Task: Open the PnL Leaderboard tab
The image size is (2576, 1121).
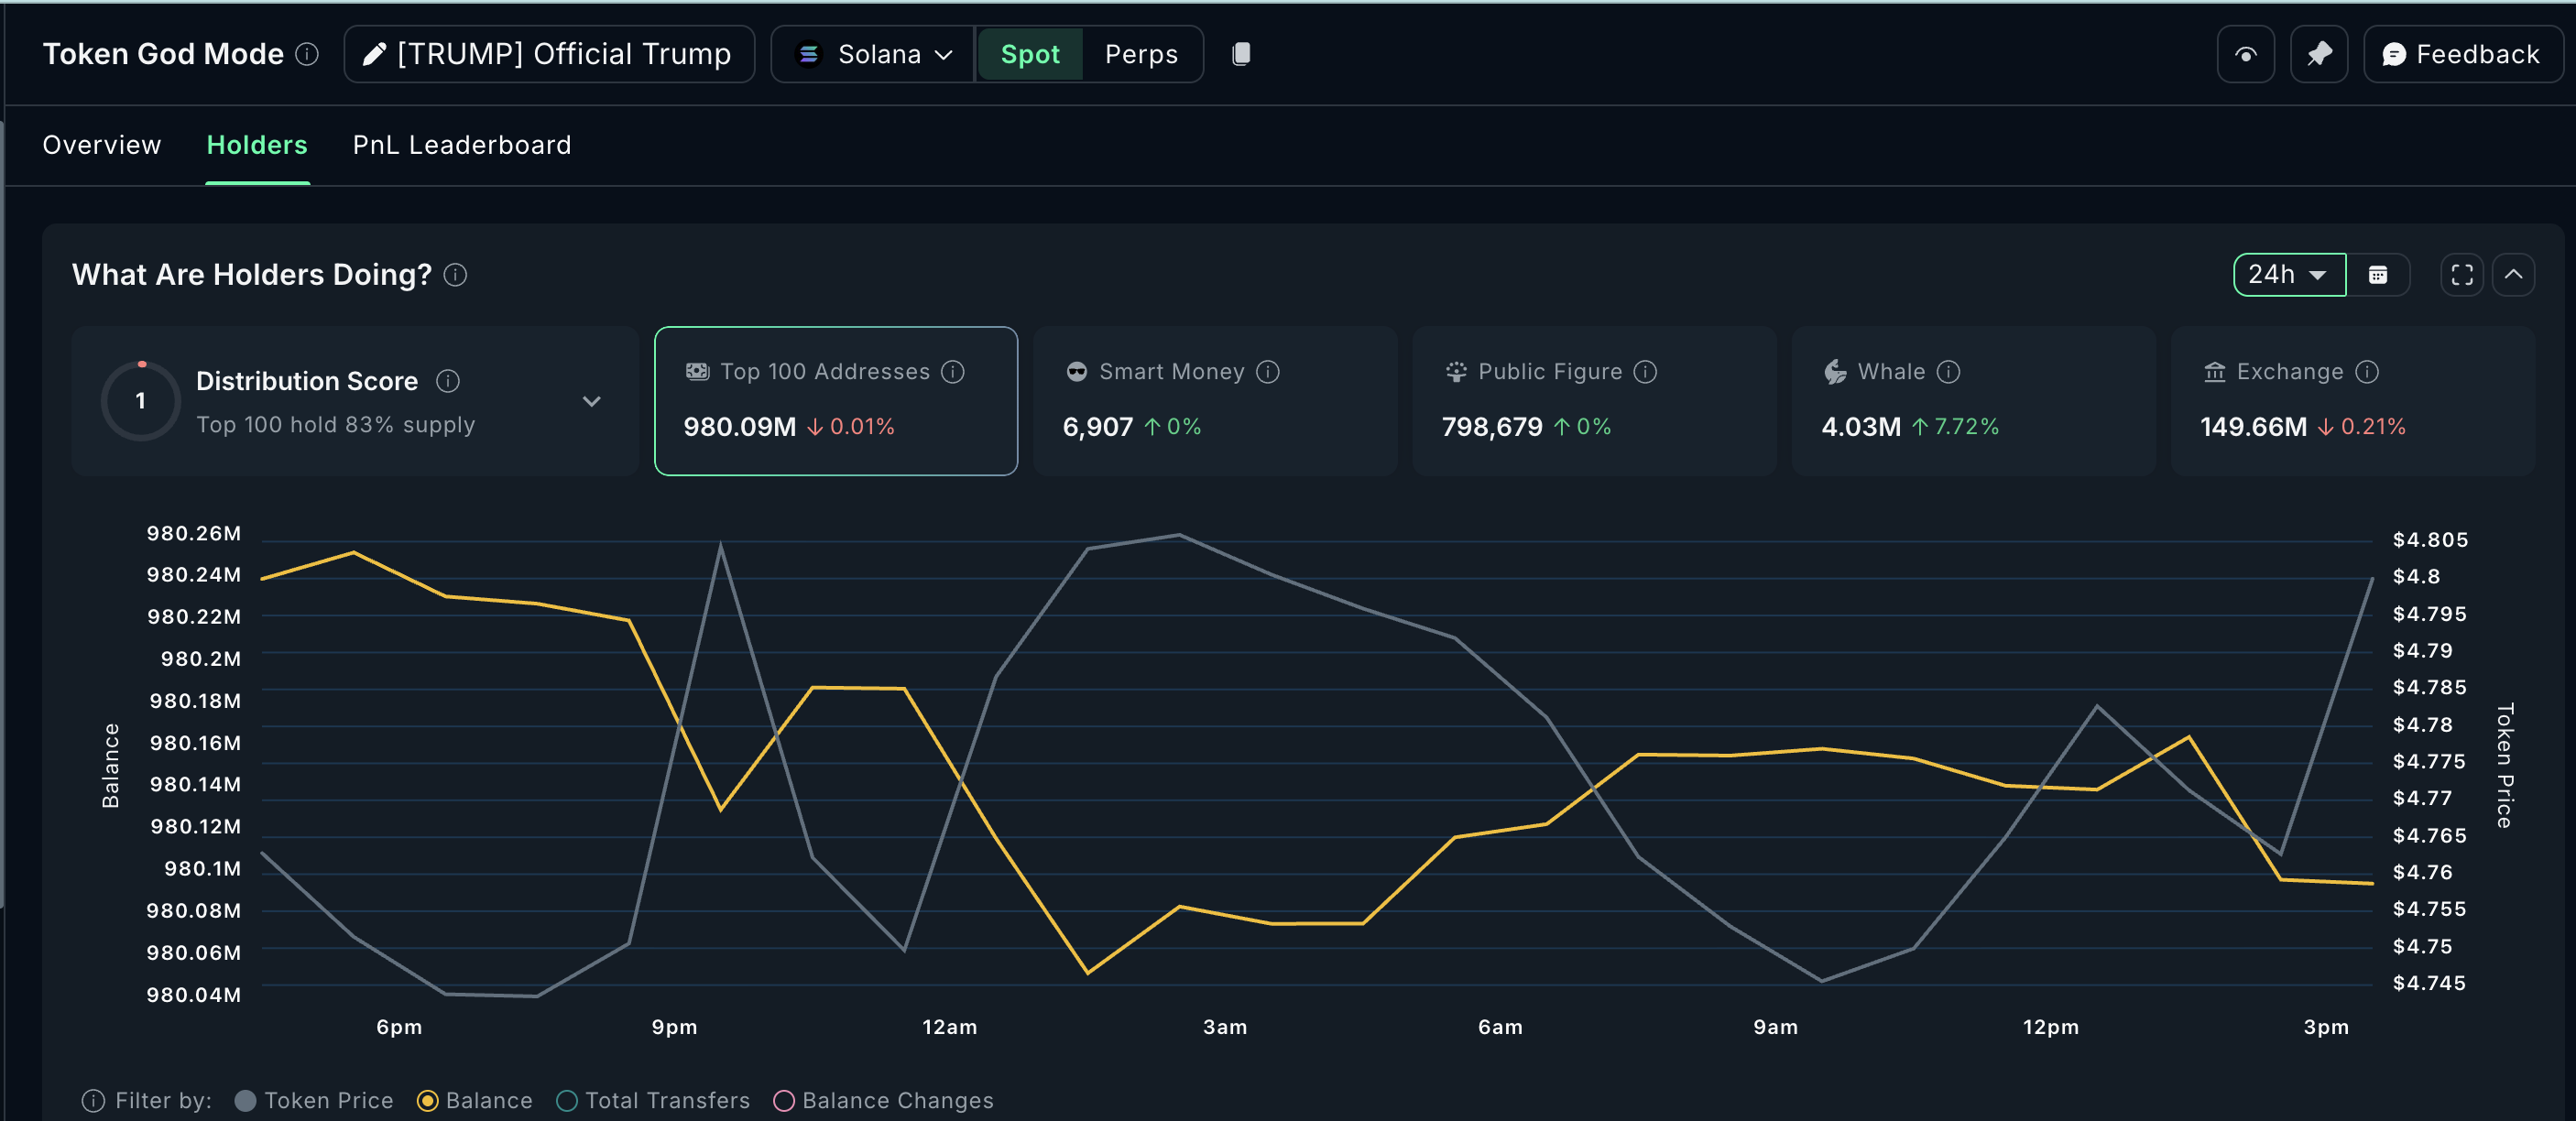Action: pyautogui.click(x=462, y=145)
